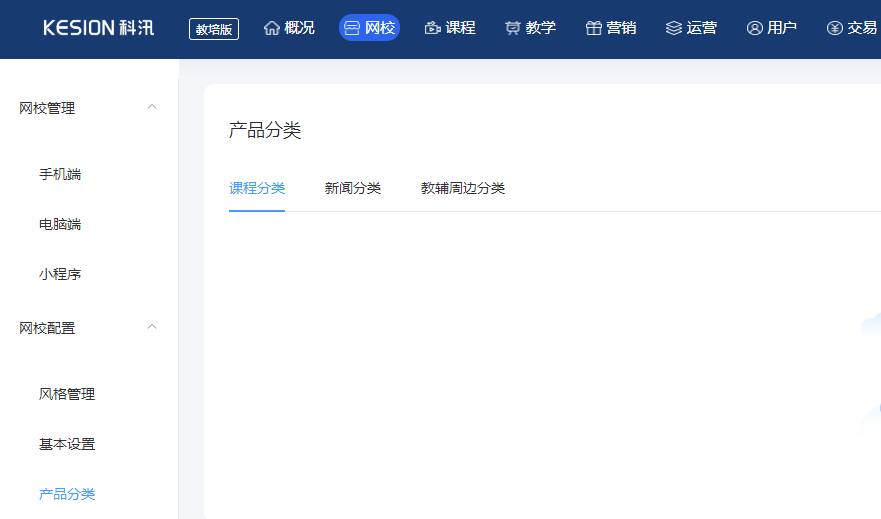Click the 产品分类 page title
881x519 pixels.
265,130
